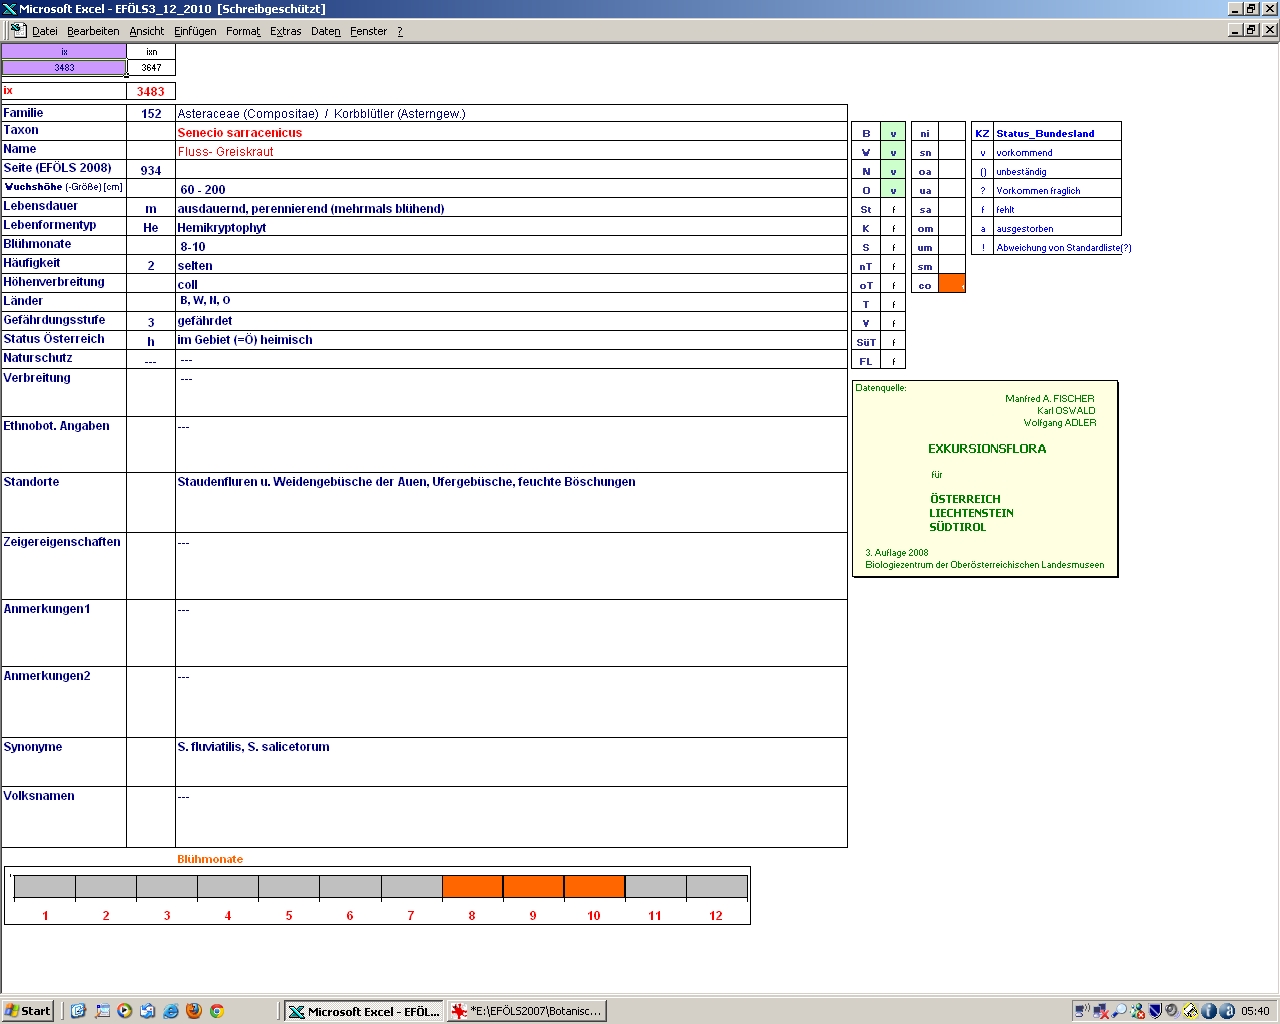1280x1024 pixels.
Task: Open the Daten menu
Action: [x=326, y=31]
